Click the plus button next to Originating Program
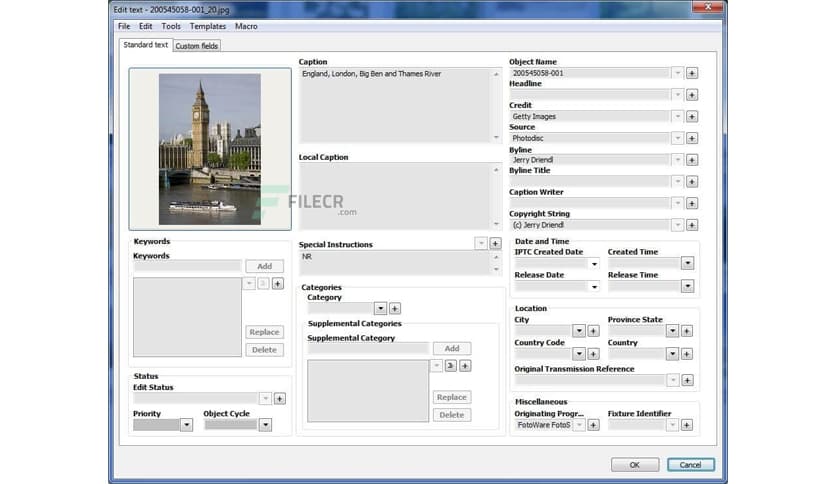Image resolution: width=836 pixels, height=484 pixels. pyautogui.click(x=593, y=425)
